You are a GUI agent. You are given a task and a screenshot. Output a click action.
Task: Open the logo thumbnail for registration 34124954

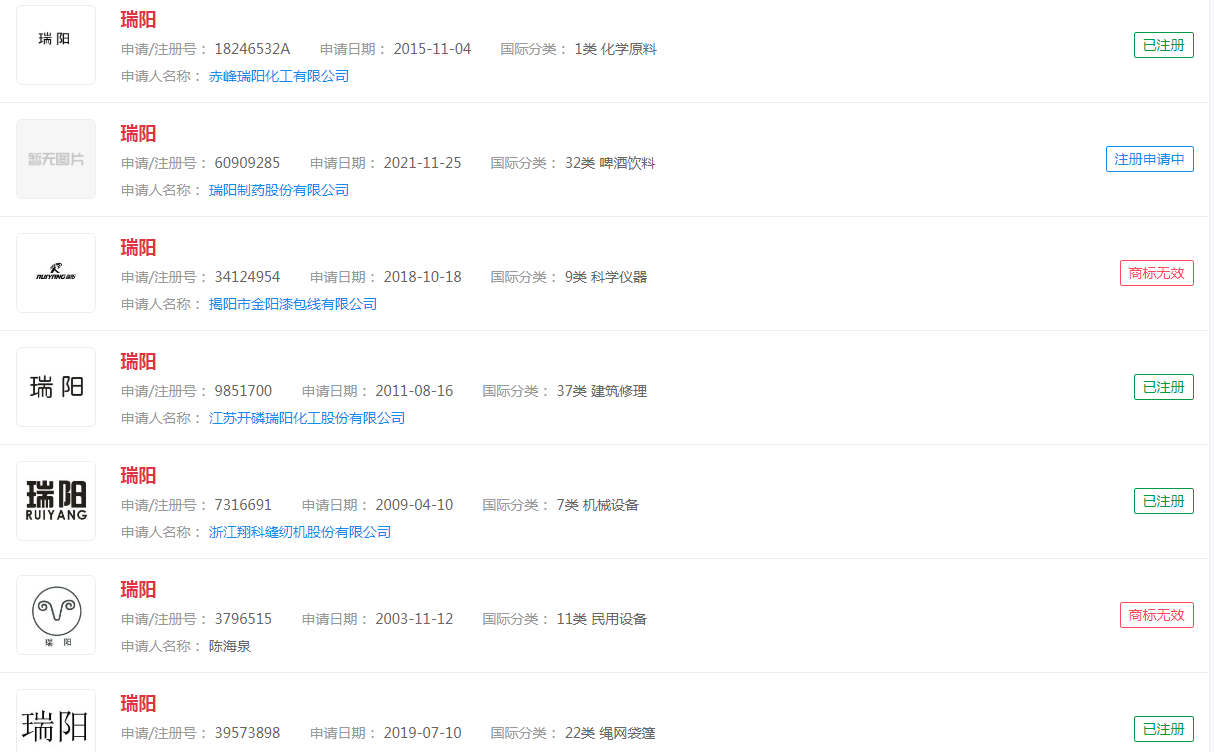[56, 273]
